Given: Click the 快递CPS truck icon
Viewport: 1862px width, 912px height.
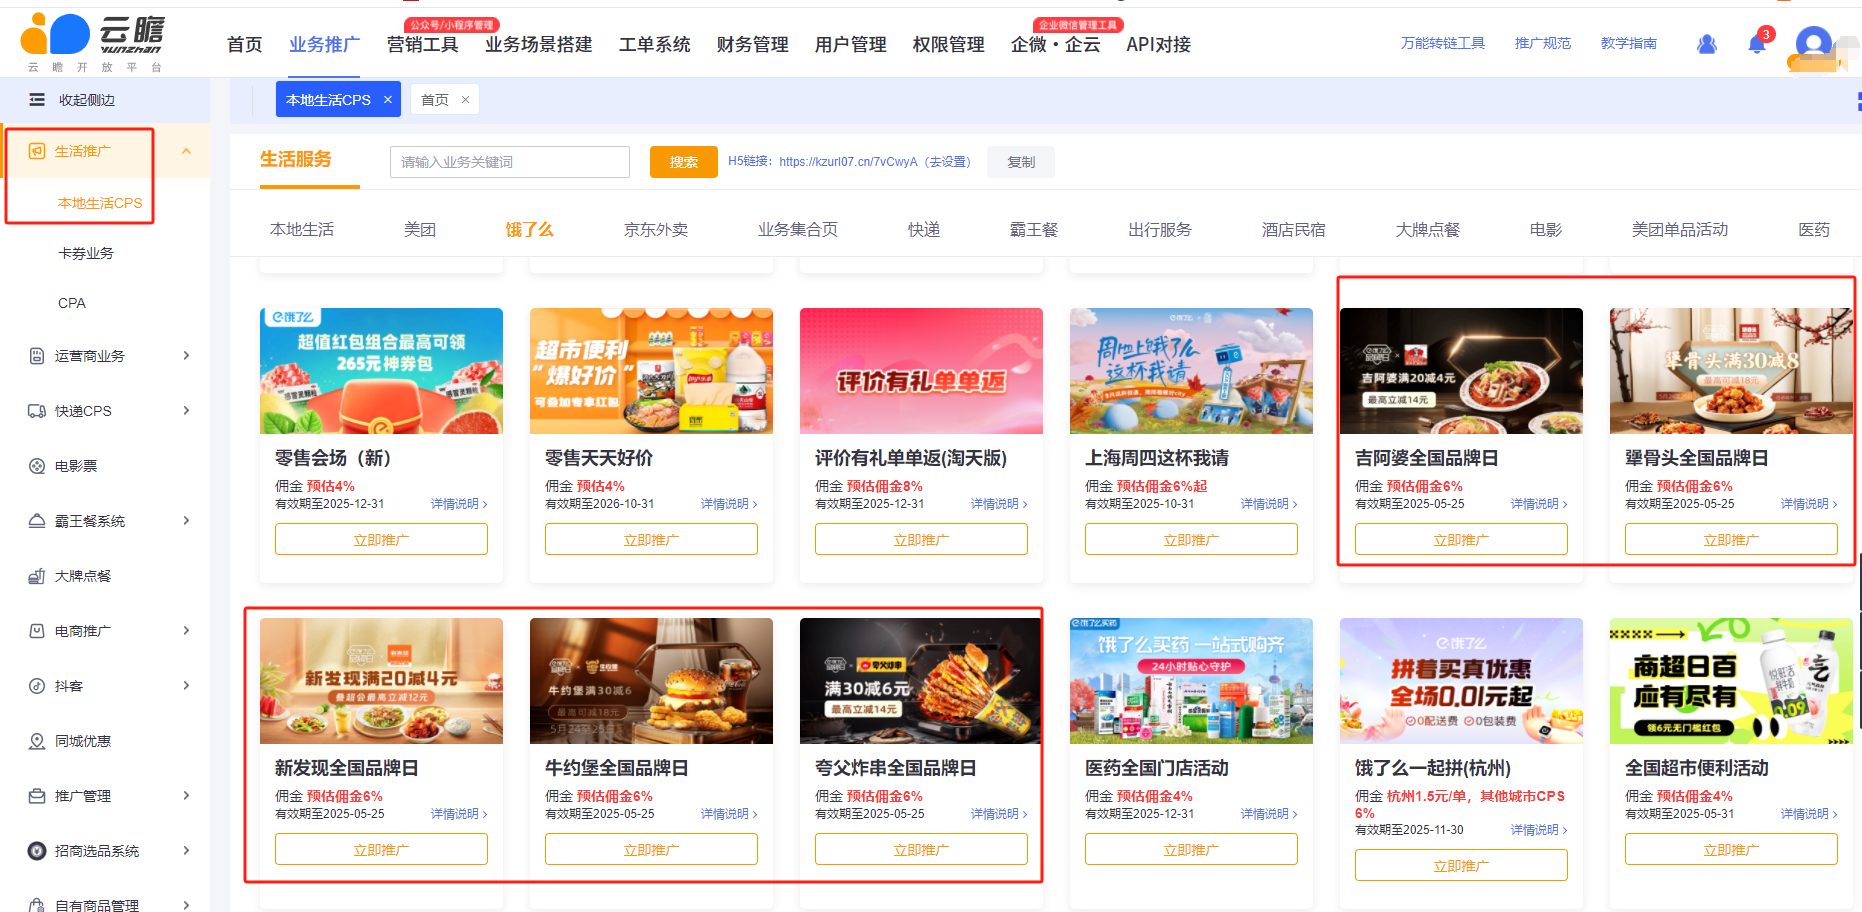Looking at the screenshot, I should pyautogui.click(x=37, y=411).
